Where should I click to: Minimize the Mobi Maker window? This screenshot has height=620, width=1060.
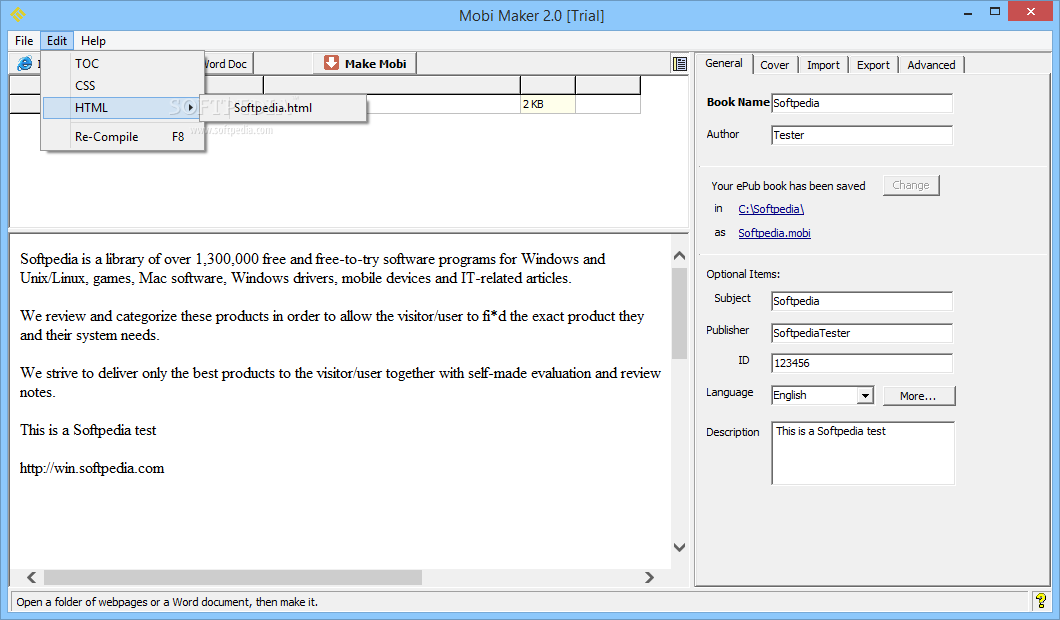(968, 12)
